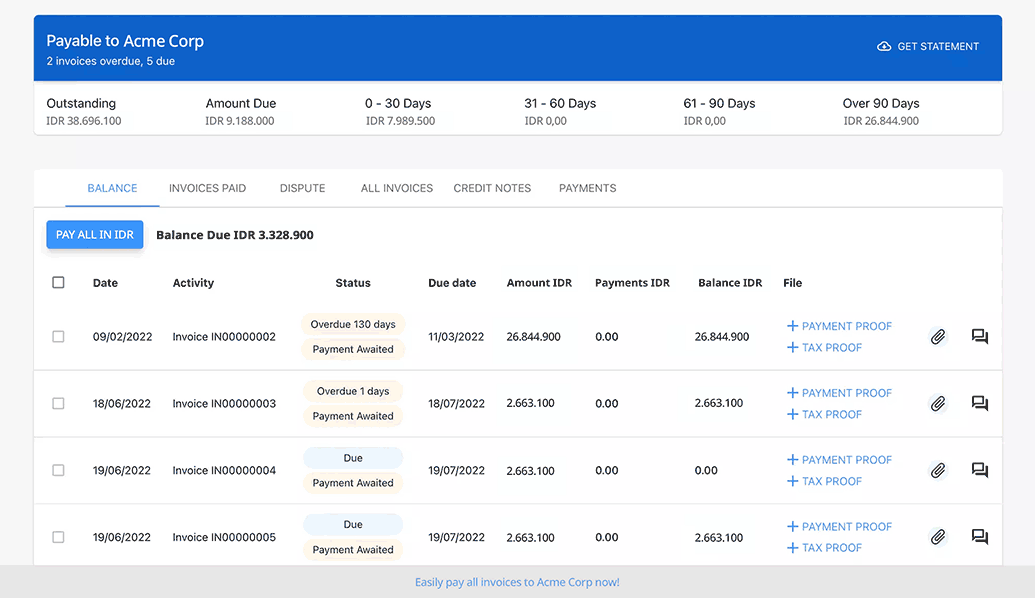Click the Due badge for Invoice IN00000004
Screen dimensions: 1035x598
(353, 457)
